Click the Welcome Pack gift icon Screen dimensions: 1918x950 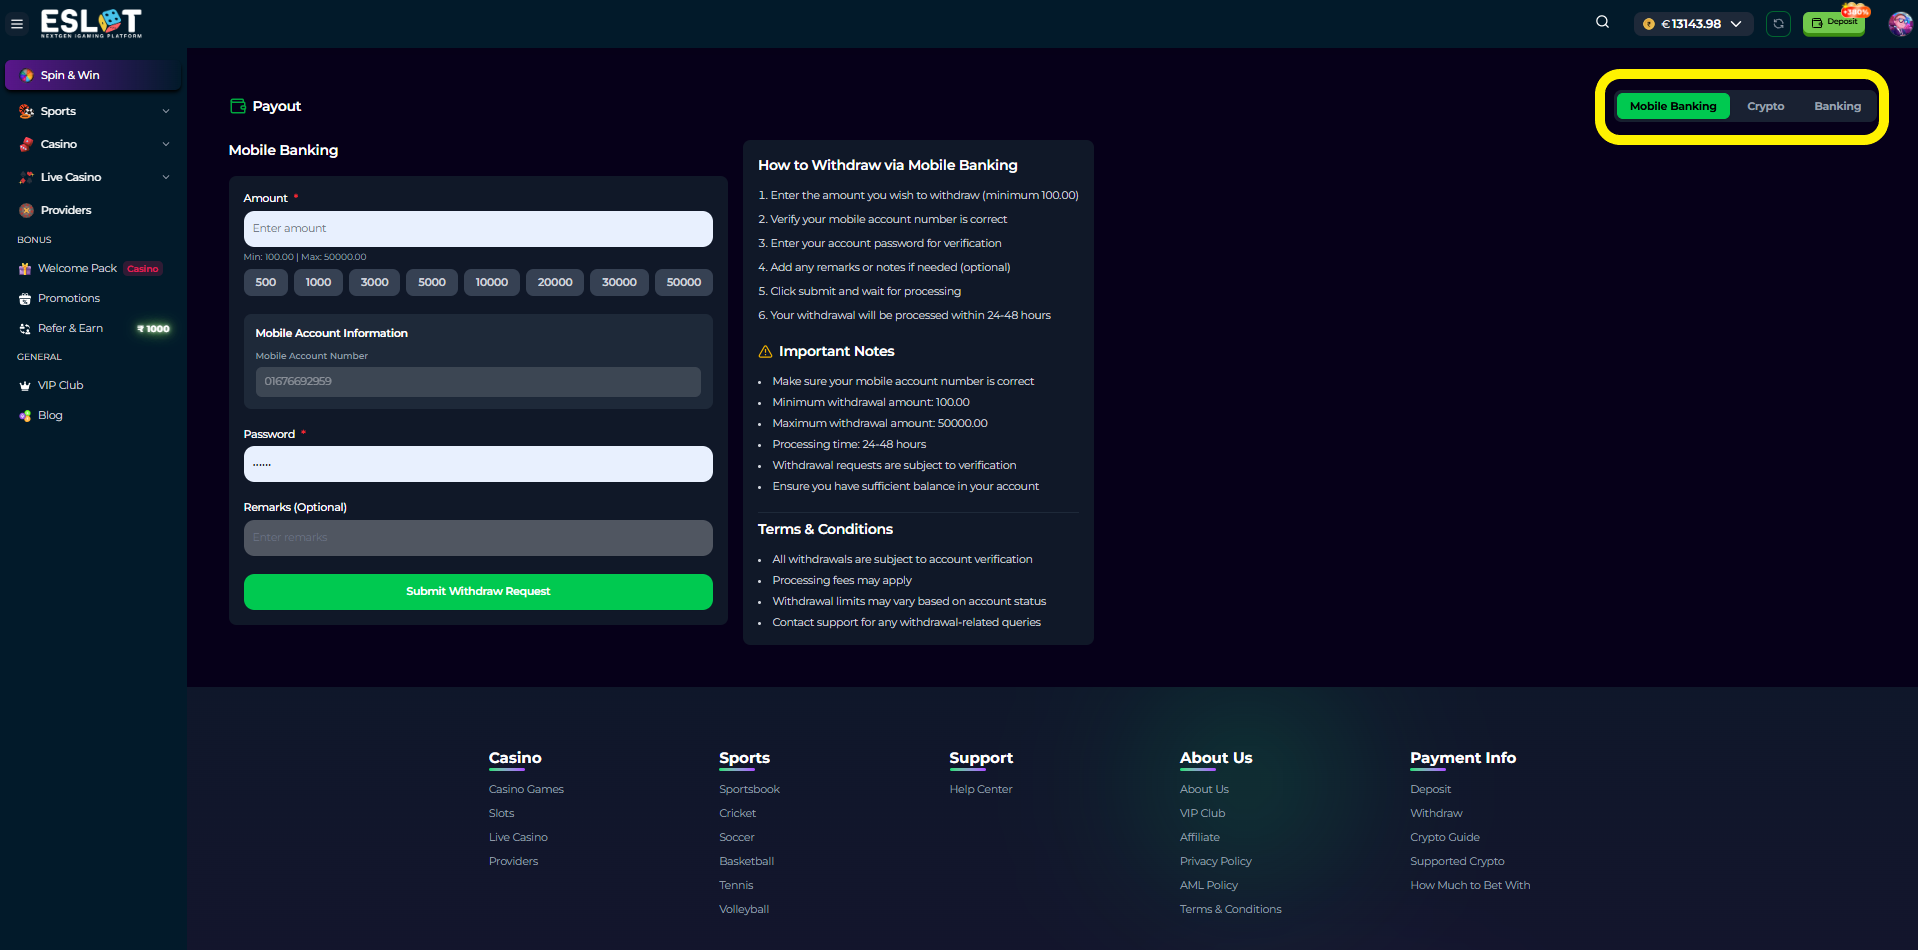point(25,268)
